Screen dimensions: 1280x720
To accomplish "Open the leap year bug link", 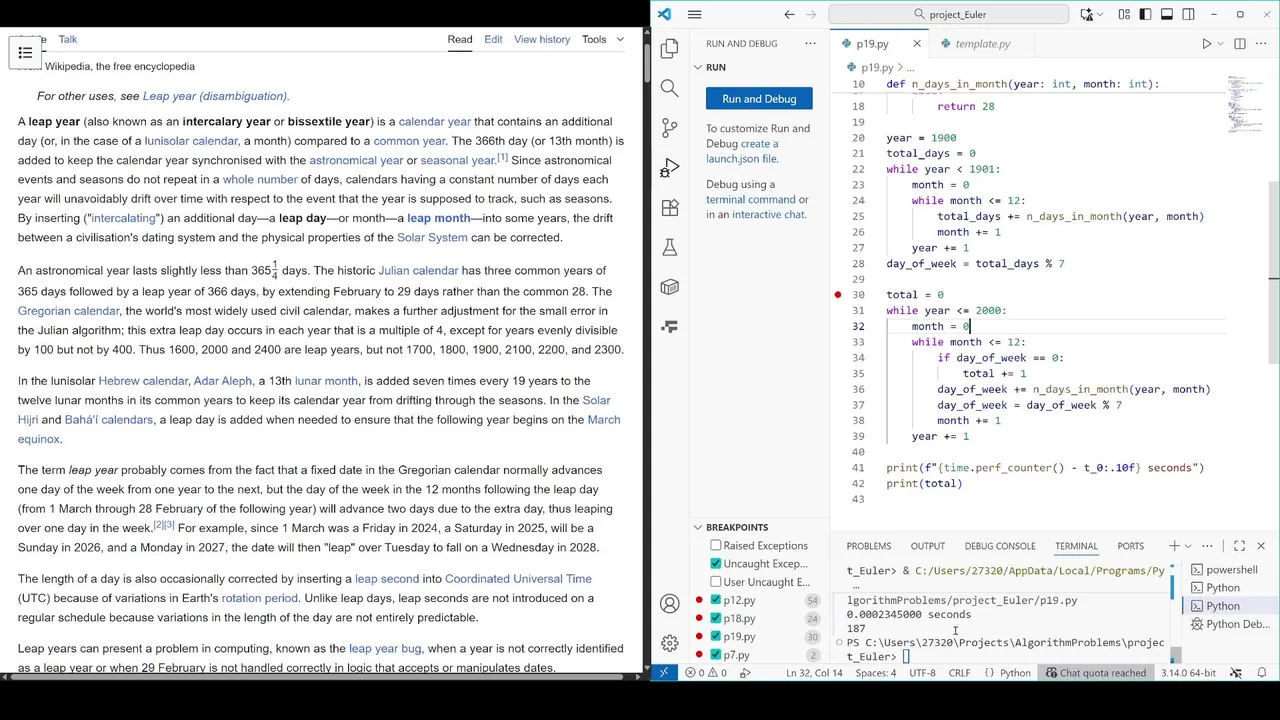I will tap(385, 649).
